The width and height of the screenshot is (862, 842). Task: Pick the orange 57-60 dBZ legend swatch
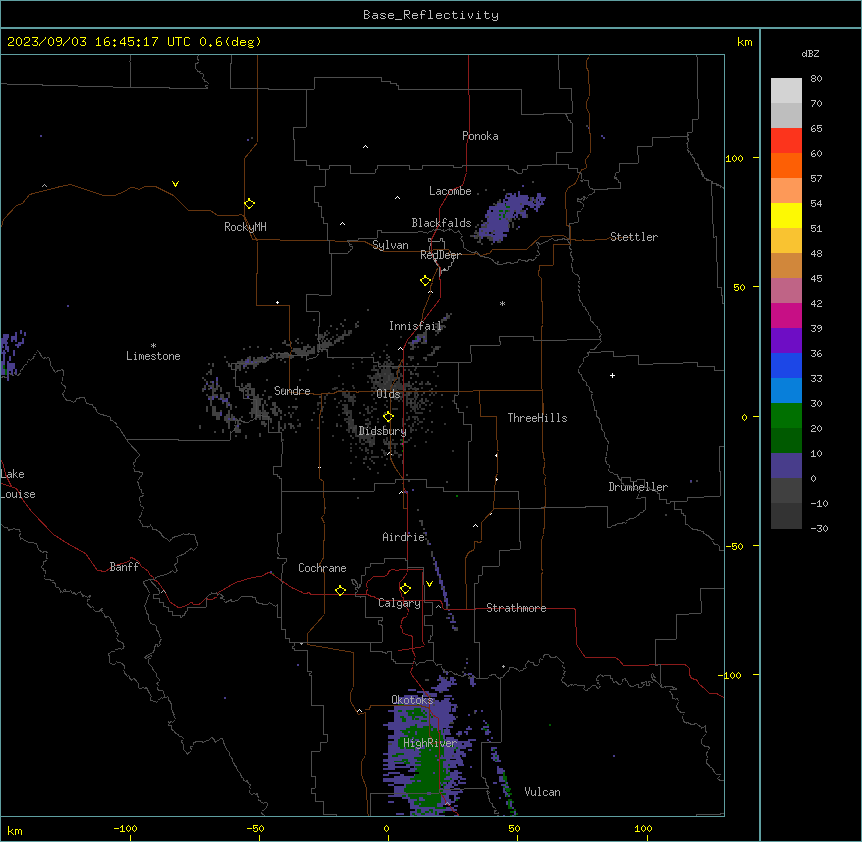tap(786, 166)
